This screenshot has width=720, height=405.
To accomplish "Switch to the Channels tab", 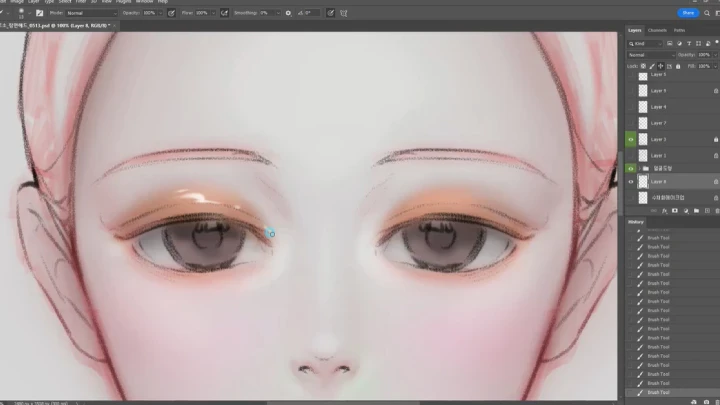I will [657, 30].
